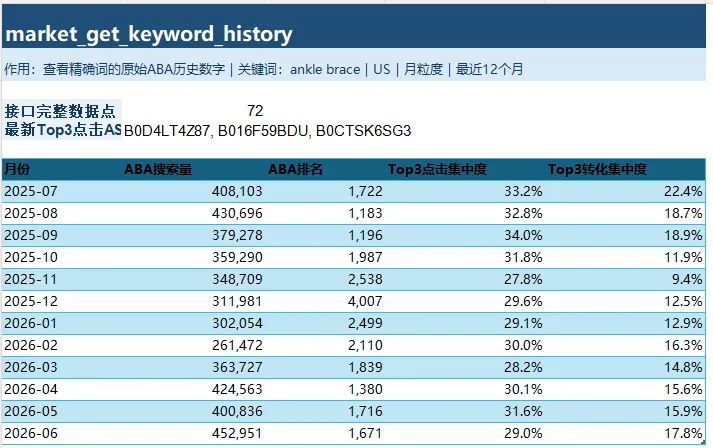Click the 月份 column header
This screenshot has width=713, height=448.
tap(62, 169)
